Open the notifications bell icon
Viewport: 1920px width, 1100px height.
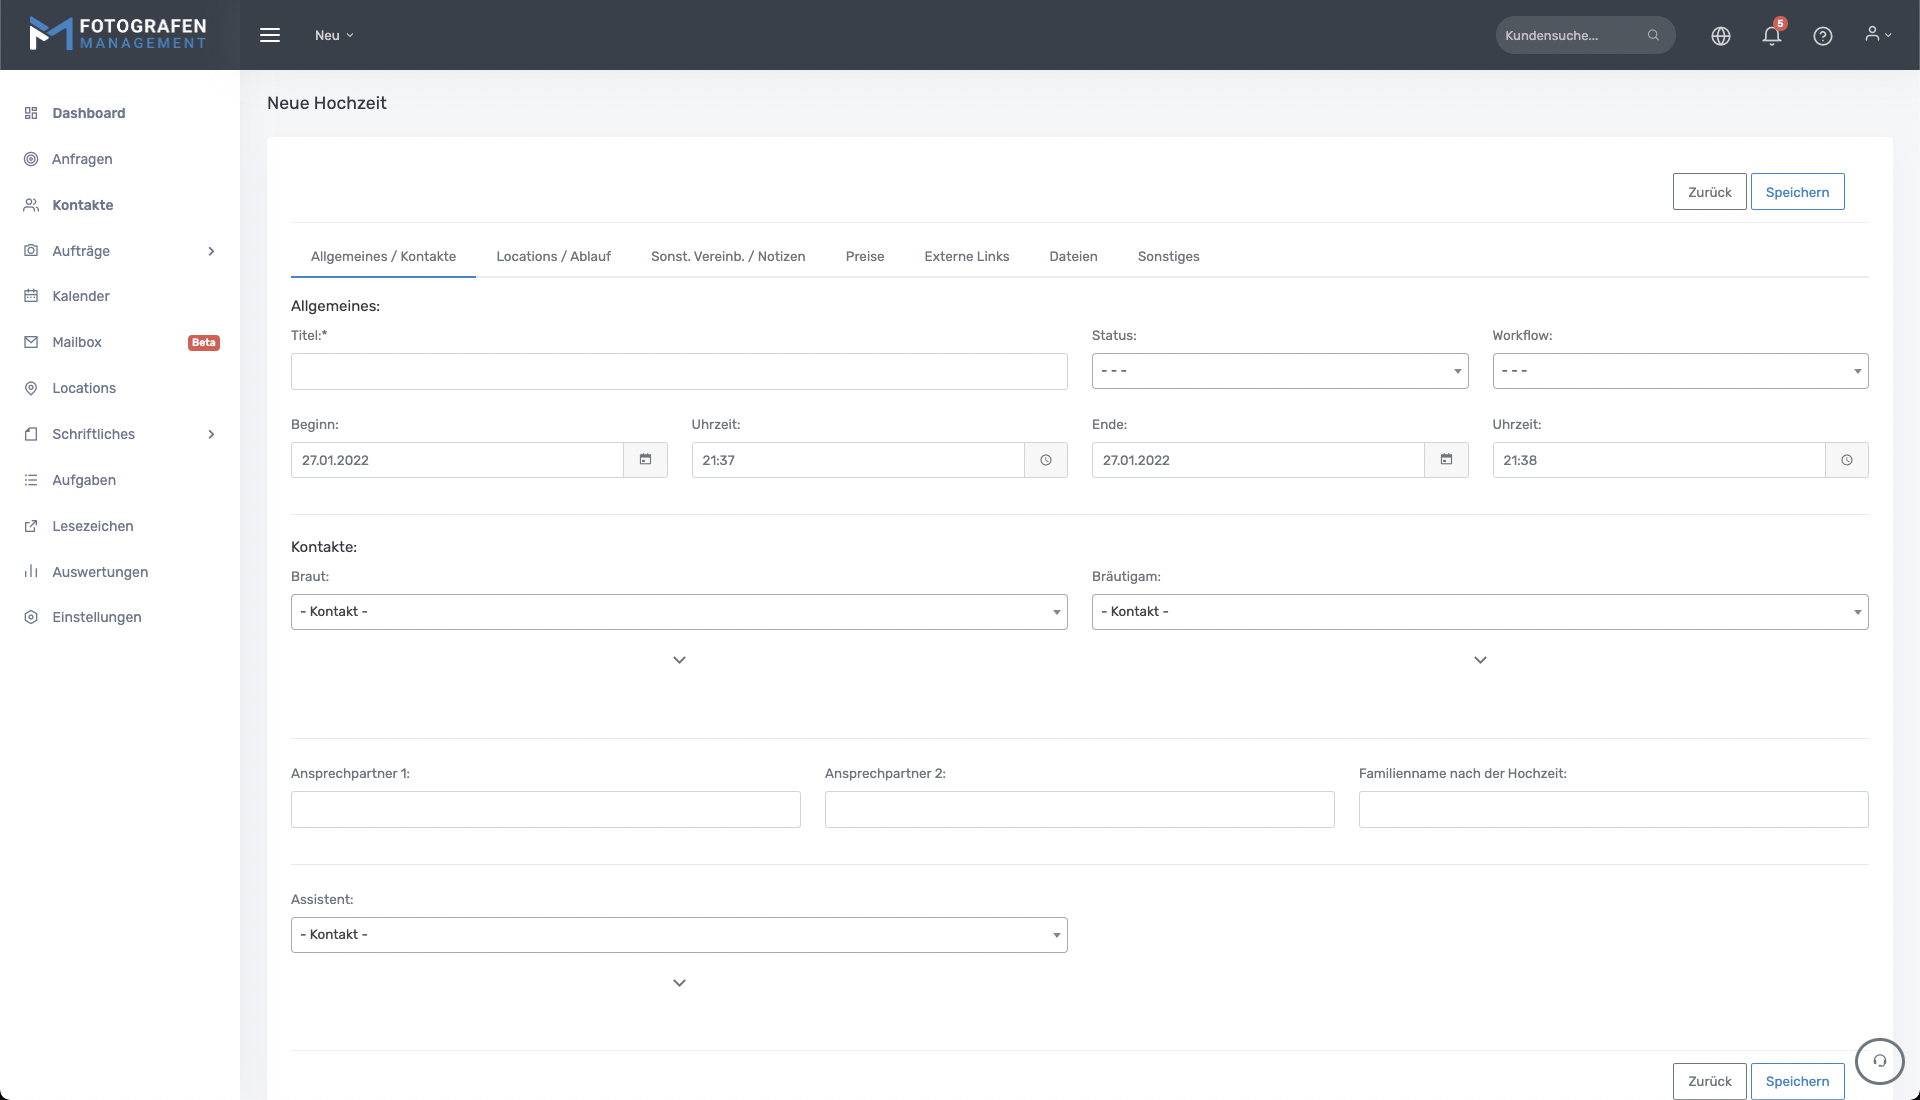click(1771, 36)
